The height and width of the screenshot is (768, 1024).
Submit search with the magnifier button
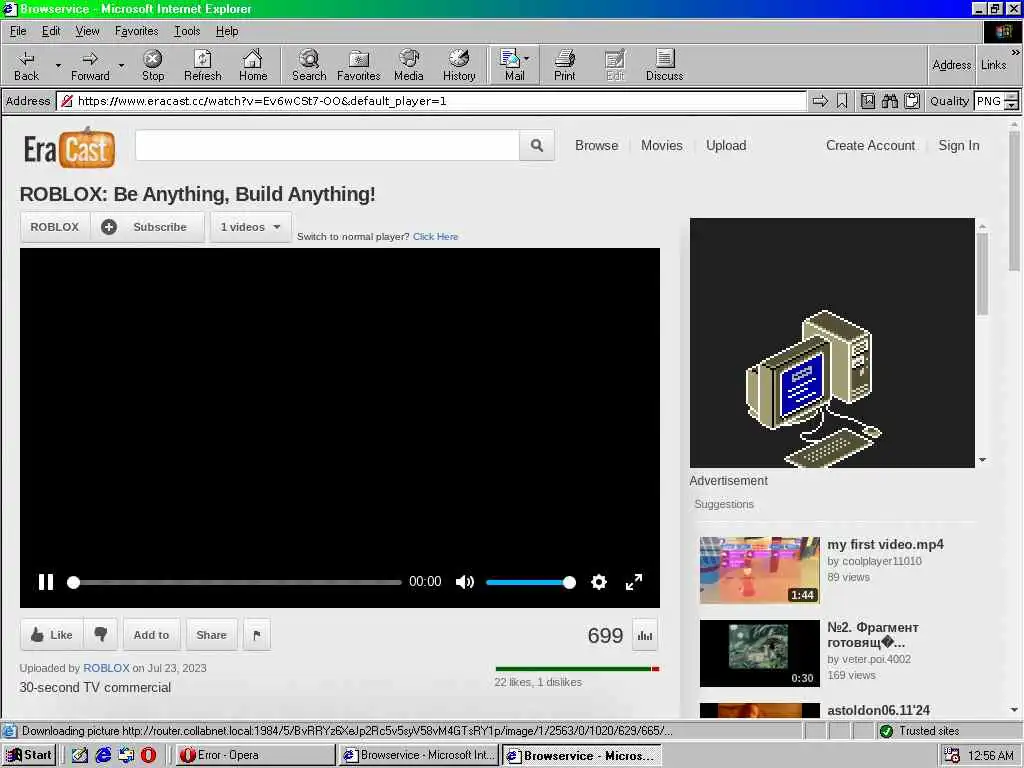(537, 146)
